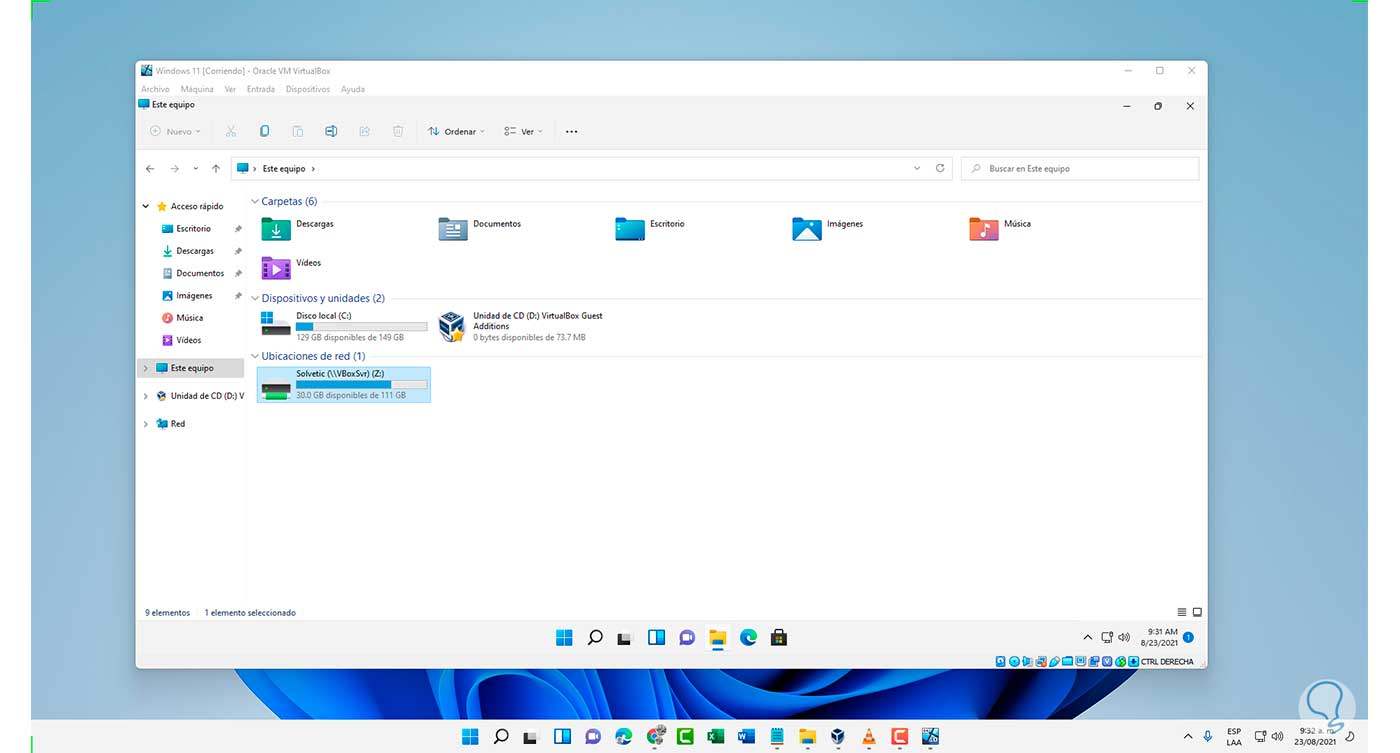Click the Cut scissors icon in Explorer toolbar
Image resolution: width=1400 pixels, height=753 pixels.
(x=231, y=131)
